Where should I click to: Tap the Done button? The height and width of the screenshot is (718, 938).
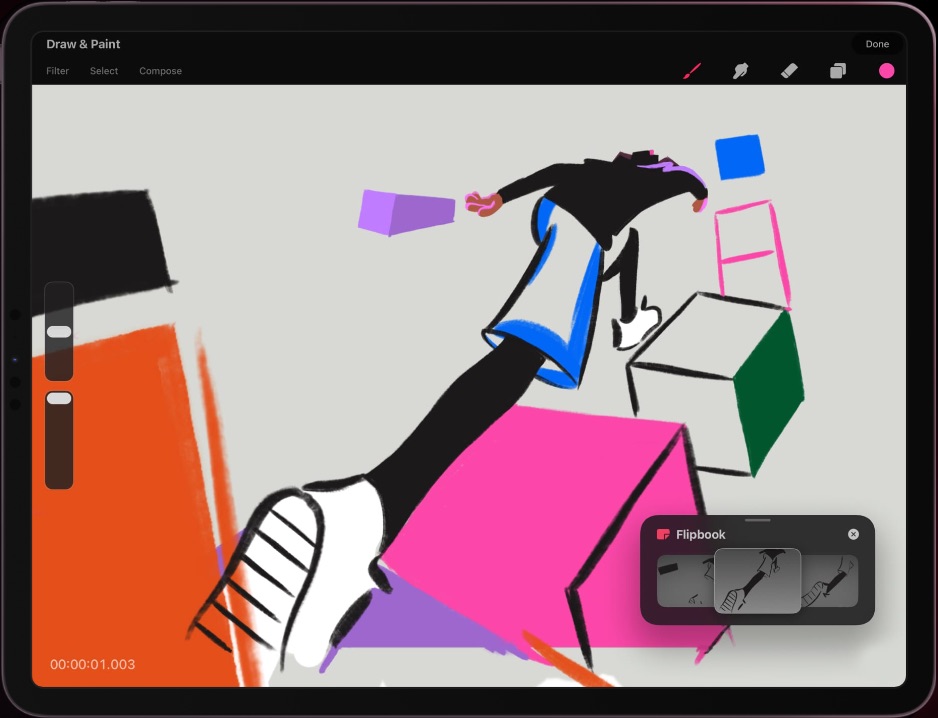877,44
